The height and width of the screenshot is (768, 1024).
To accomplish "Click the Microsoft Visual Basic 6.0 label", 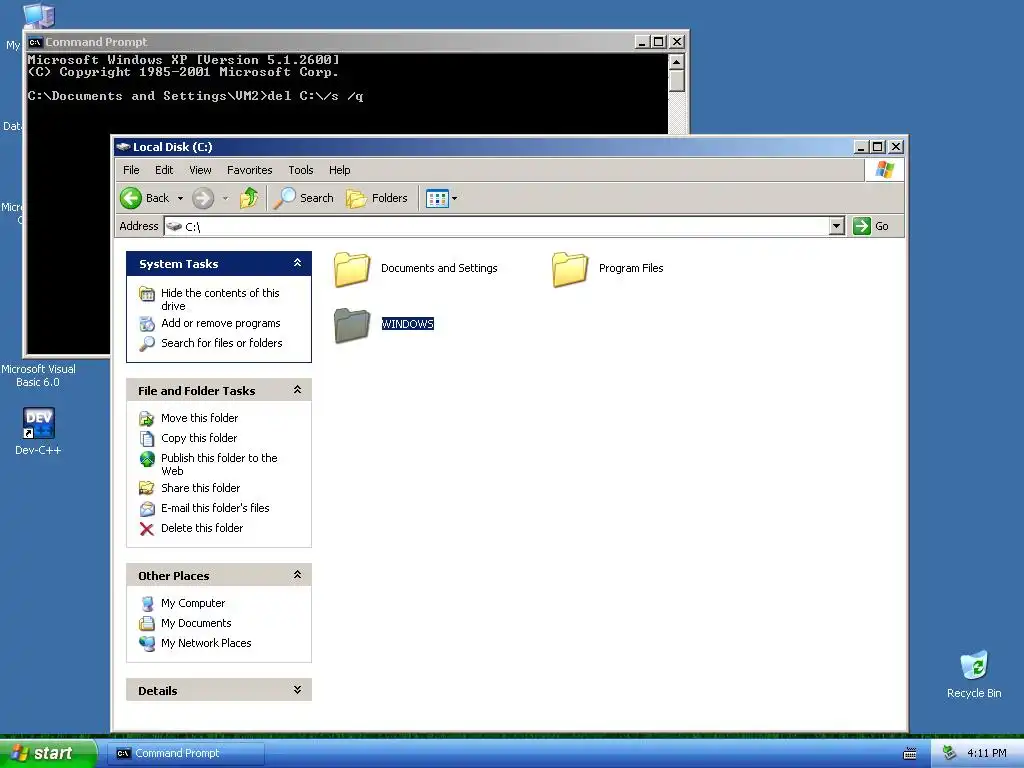I will [x=38, y=376].
